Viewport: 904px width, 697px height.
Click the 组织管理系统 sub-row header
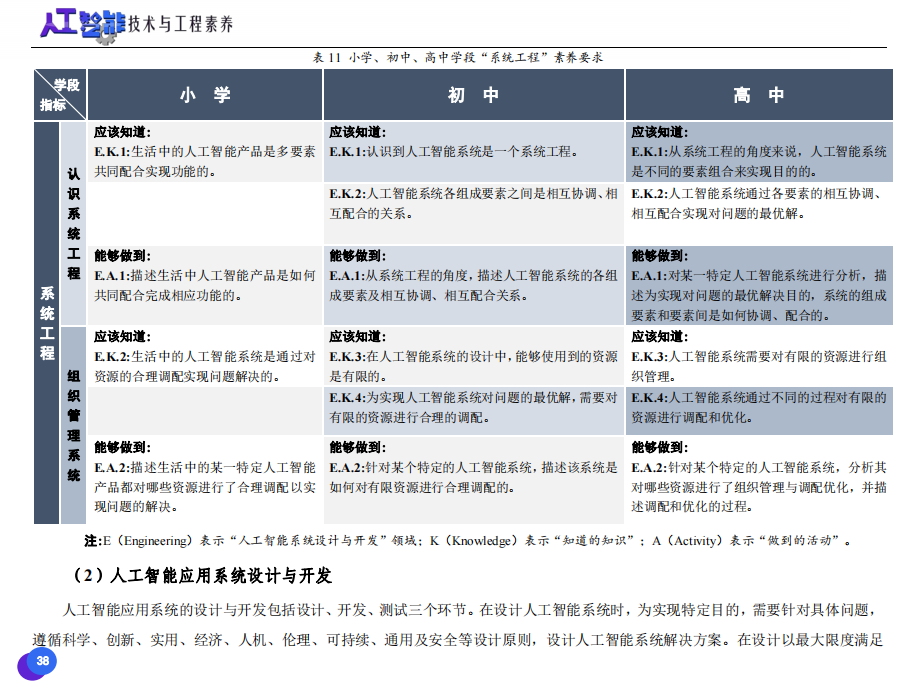74,424
